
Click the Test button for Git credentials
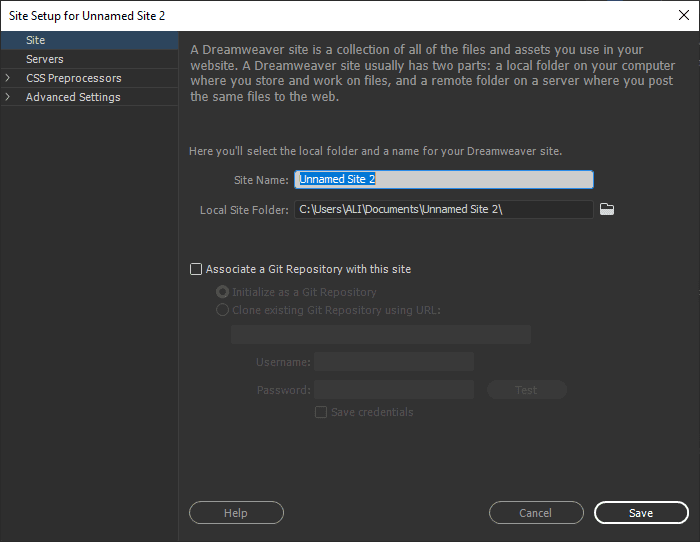tap(527, 390)
